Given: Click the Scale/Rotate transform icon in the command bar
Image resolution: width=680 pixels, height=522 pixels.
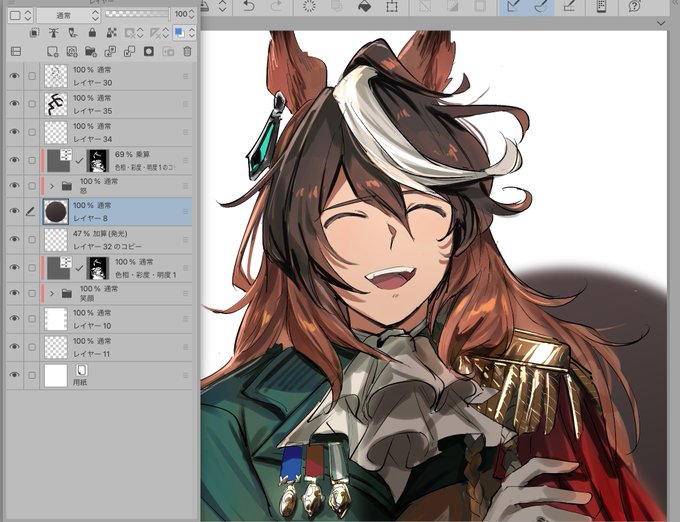Looking at the screenshot, I should 392,6.
